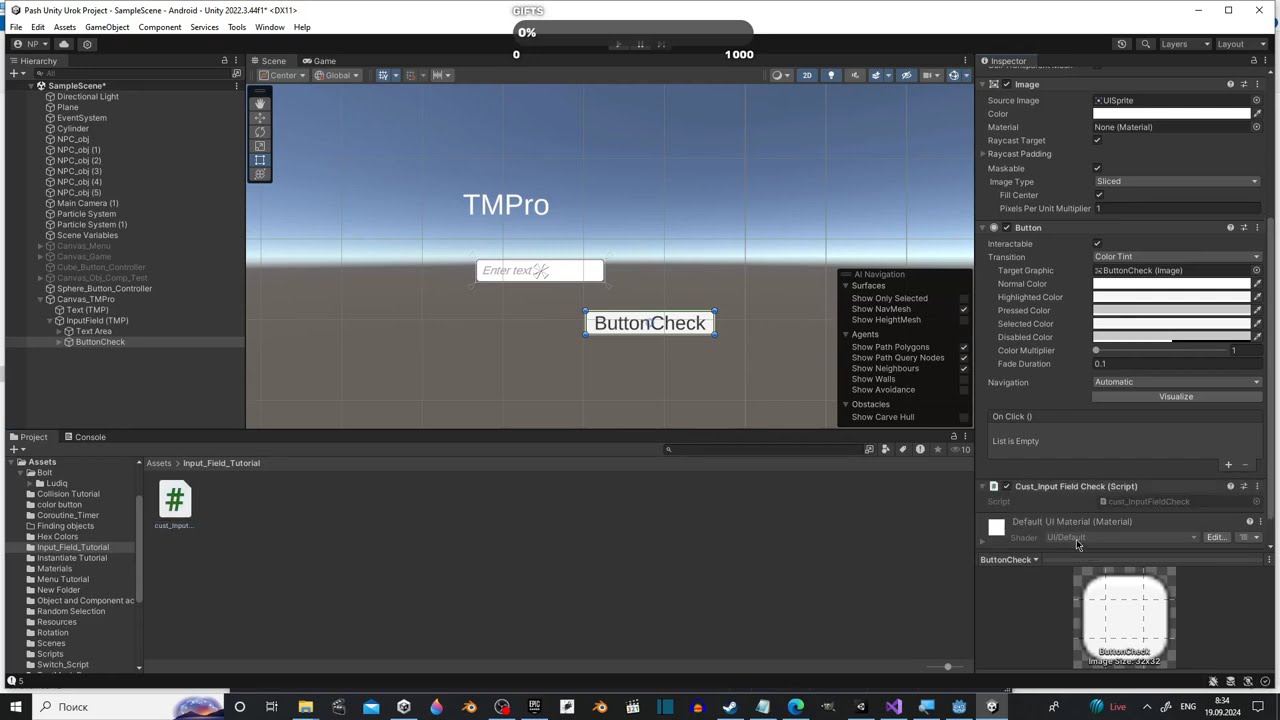Open the Component menu
The width and height of the screenshot is (1280, 720).
pos(160,27)
